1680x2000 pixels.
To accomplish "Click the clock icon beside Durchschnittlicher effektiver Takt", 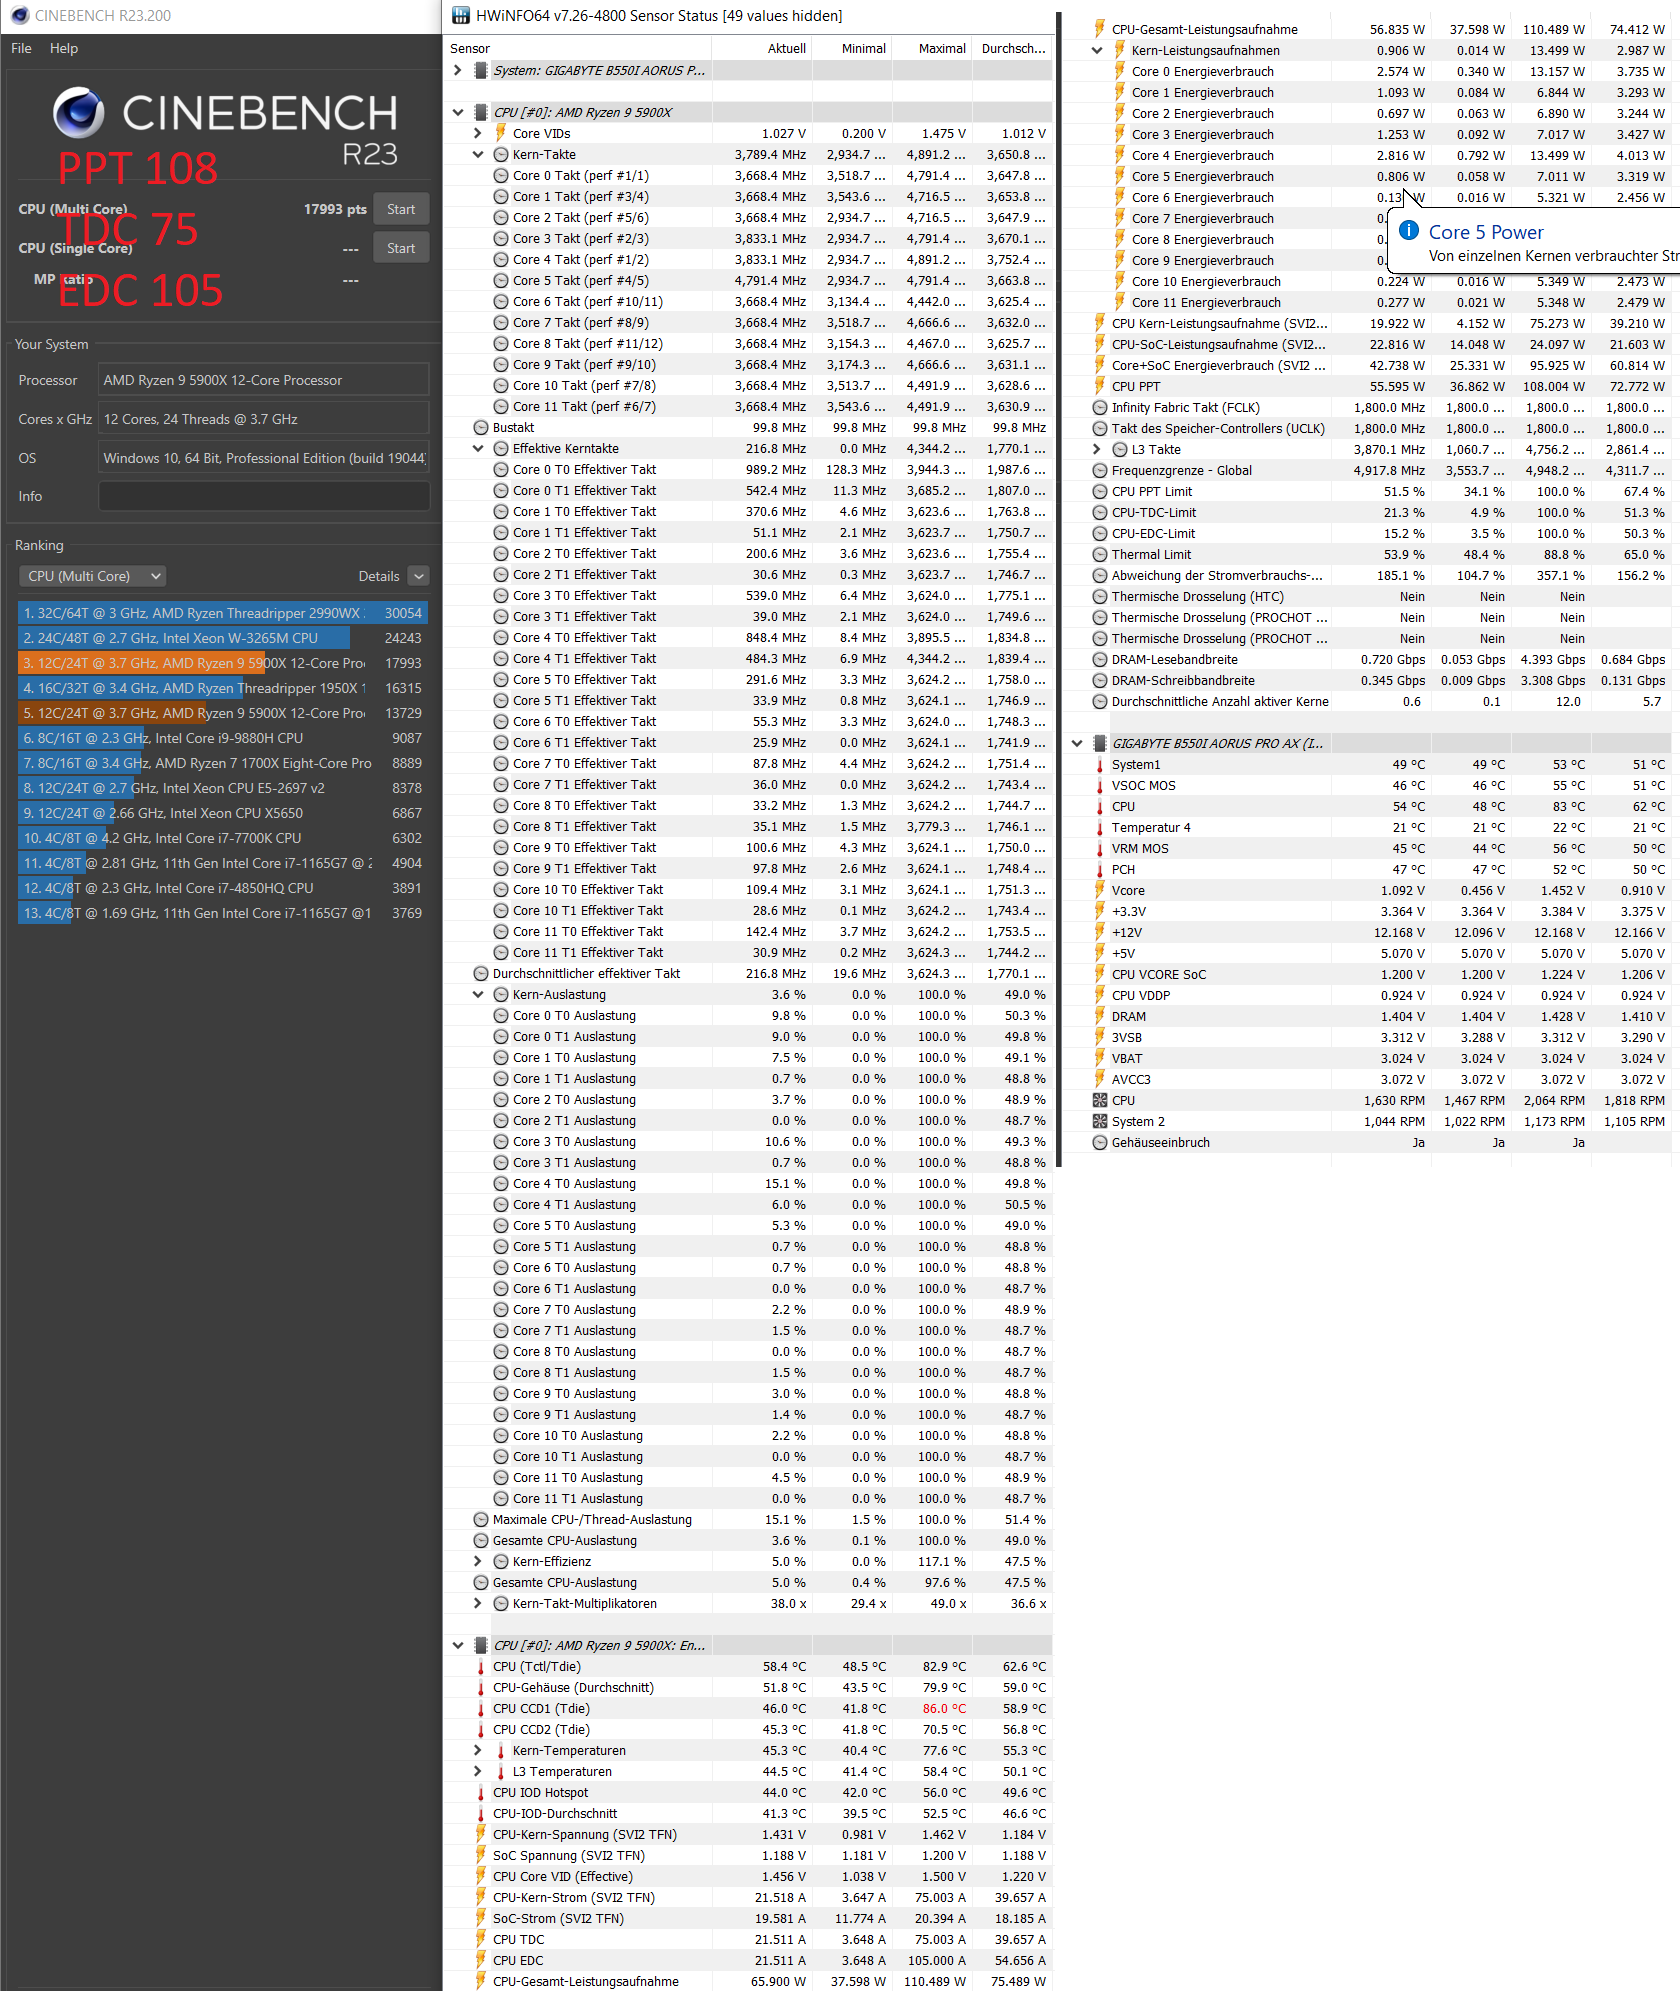I will click(x=481, y=973).
